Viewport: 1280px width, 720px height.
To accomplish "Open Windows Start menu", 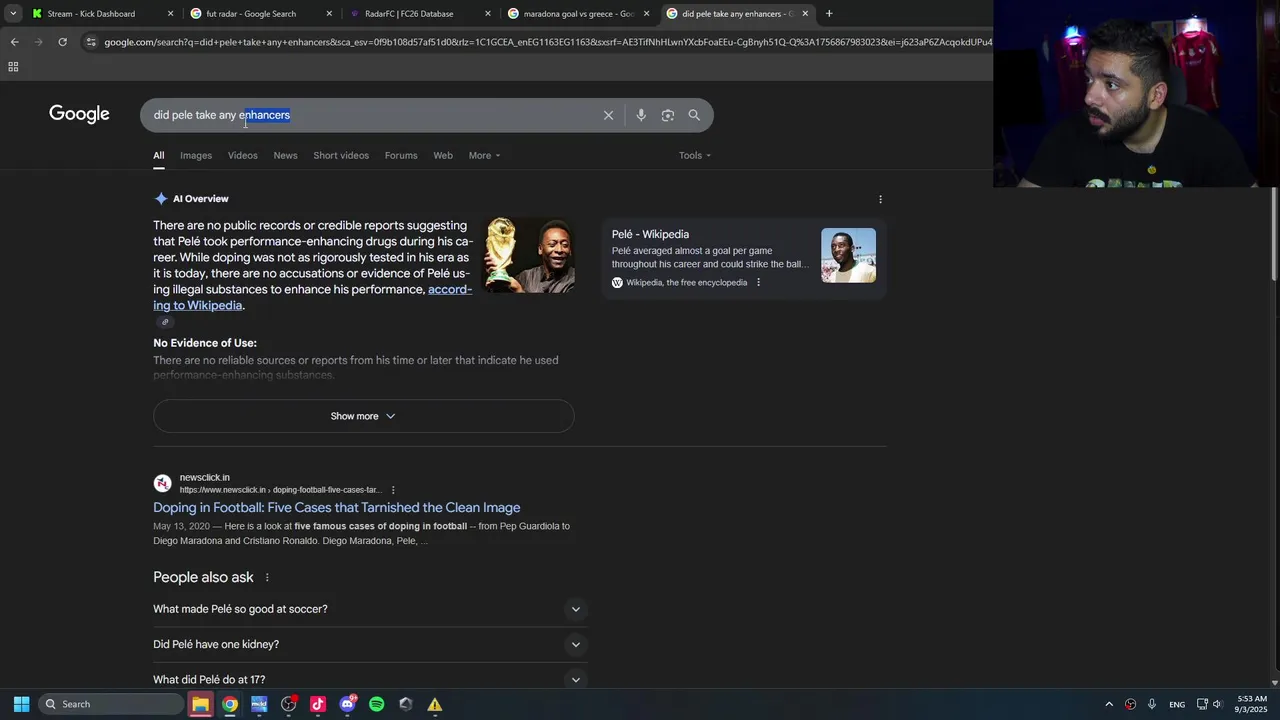I will click(x=21, y=704).
